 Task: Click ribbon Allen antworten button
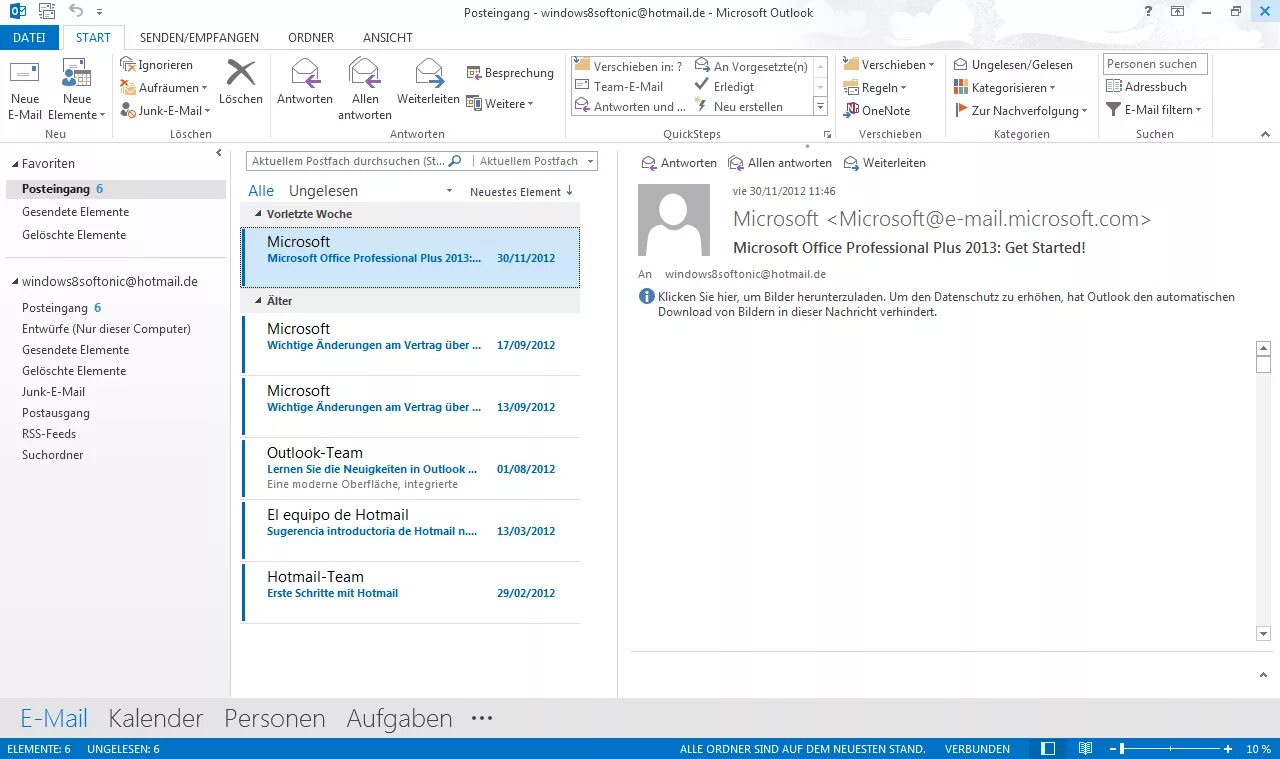point(365,89)
